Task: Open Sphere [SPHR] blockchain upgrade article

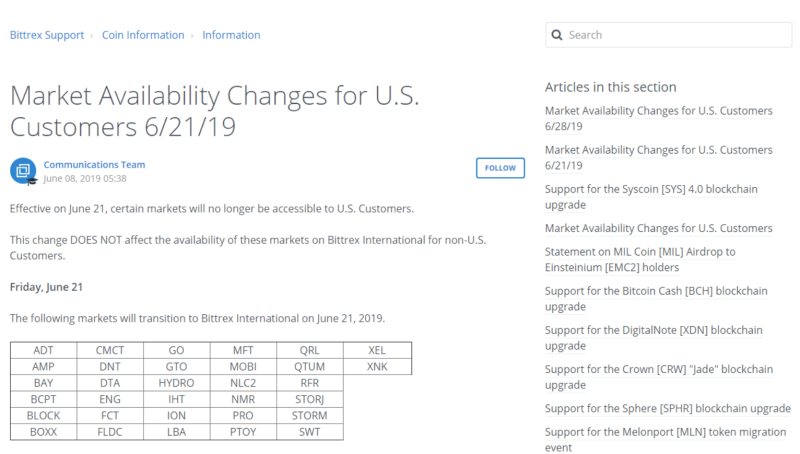Action: [x=667, y=408]
